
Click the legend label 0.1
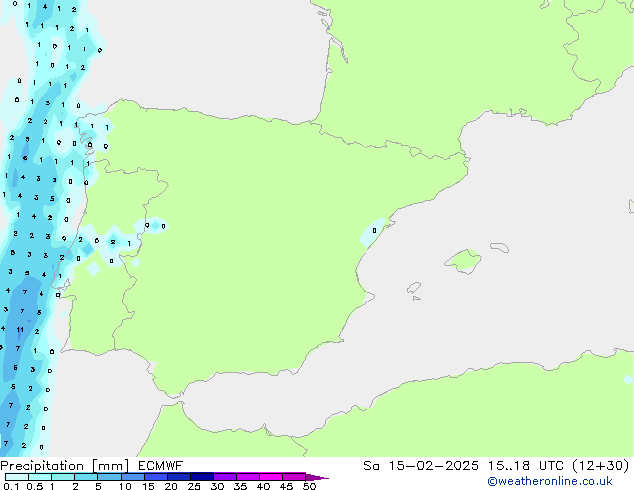click(x=11, y=486)
